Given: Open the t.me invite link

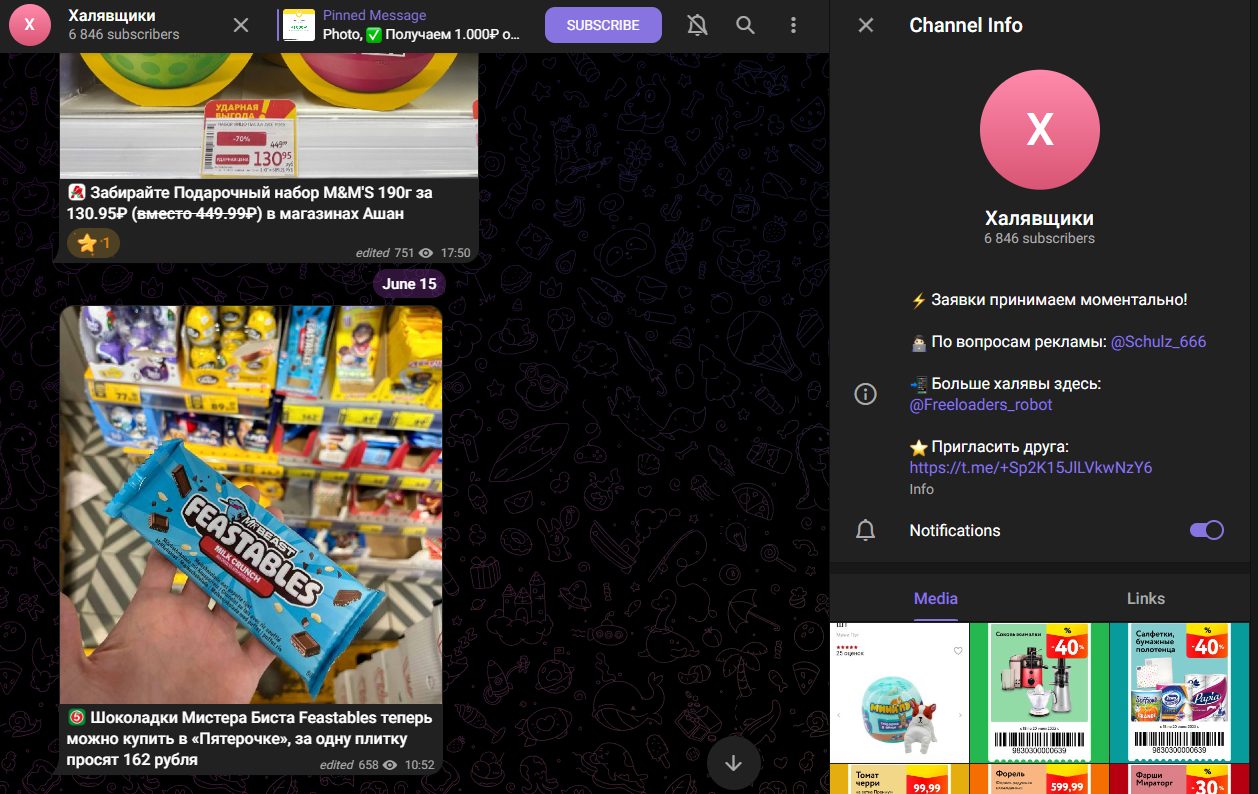Looking at the screenshot, I should click(x=1031, y=468).
